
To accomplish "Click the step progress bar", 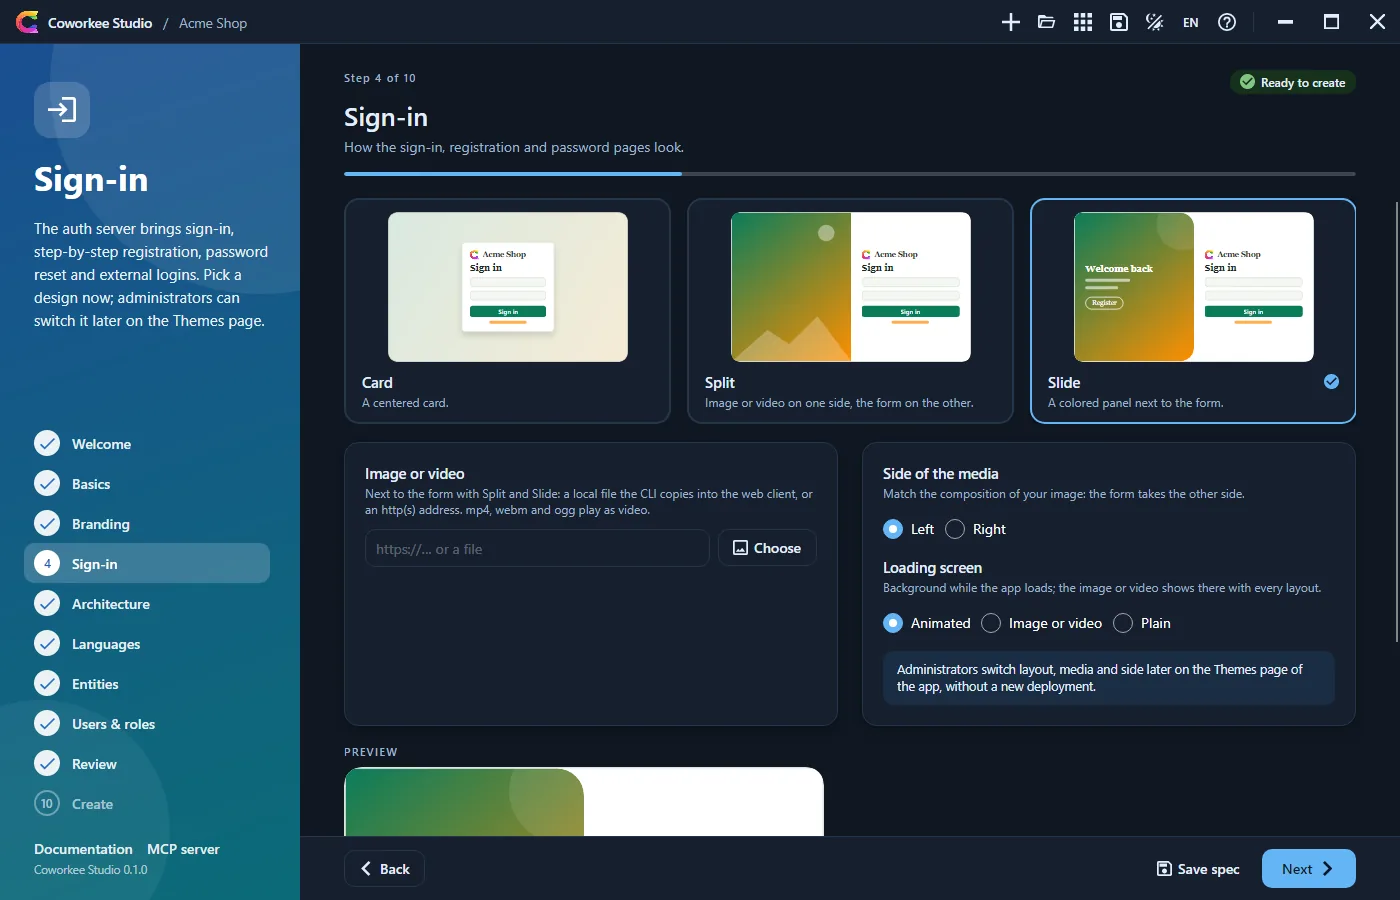I will pyautogui.click(x=850, y=174).
